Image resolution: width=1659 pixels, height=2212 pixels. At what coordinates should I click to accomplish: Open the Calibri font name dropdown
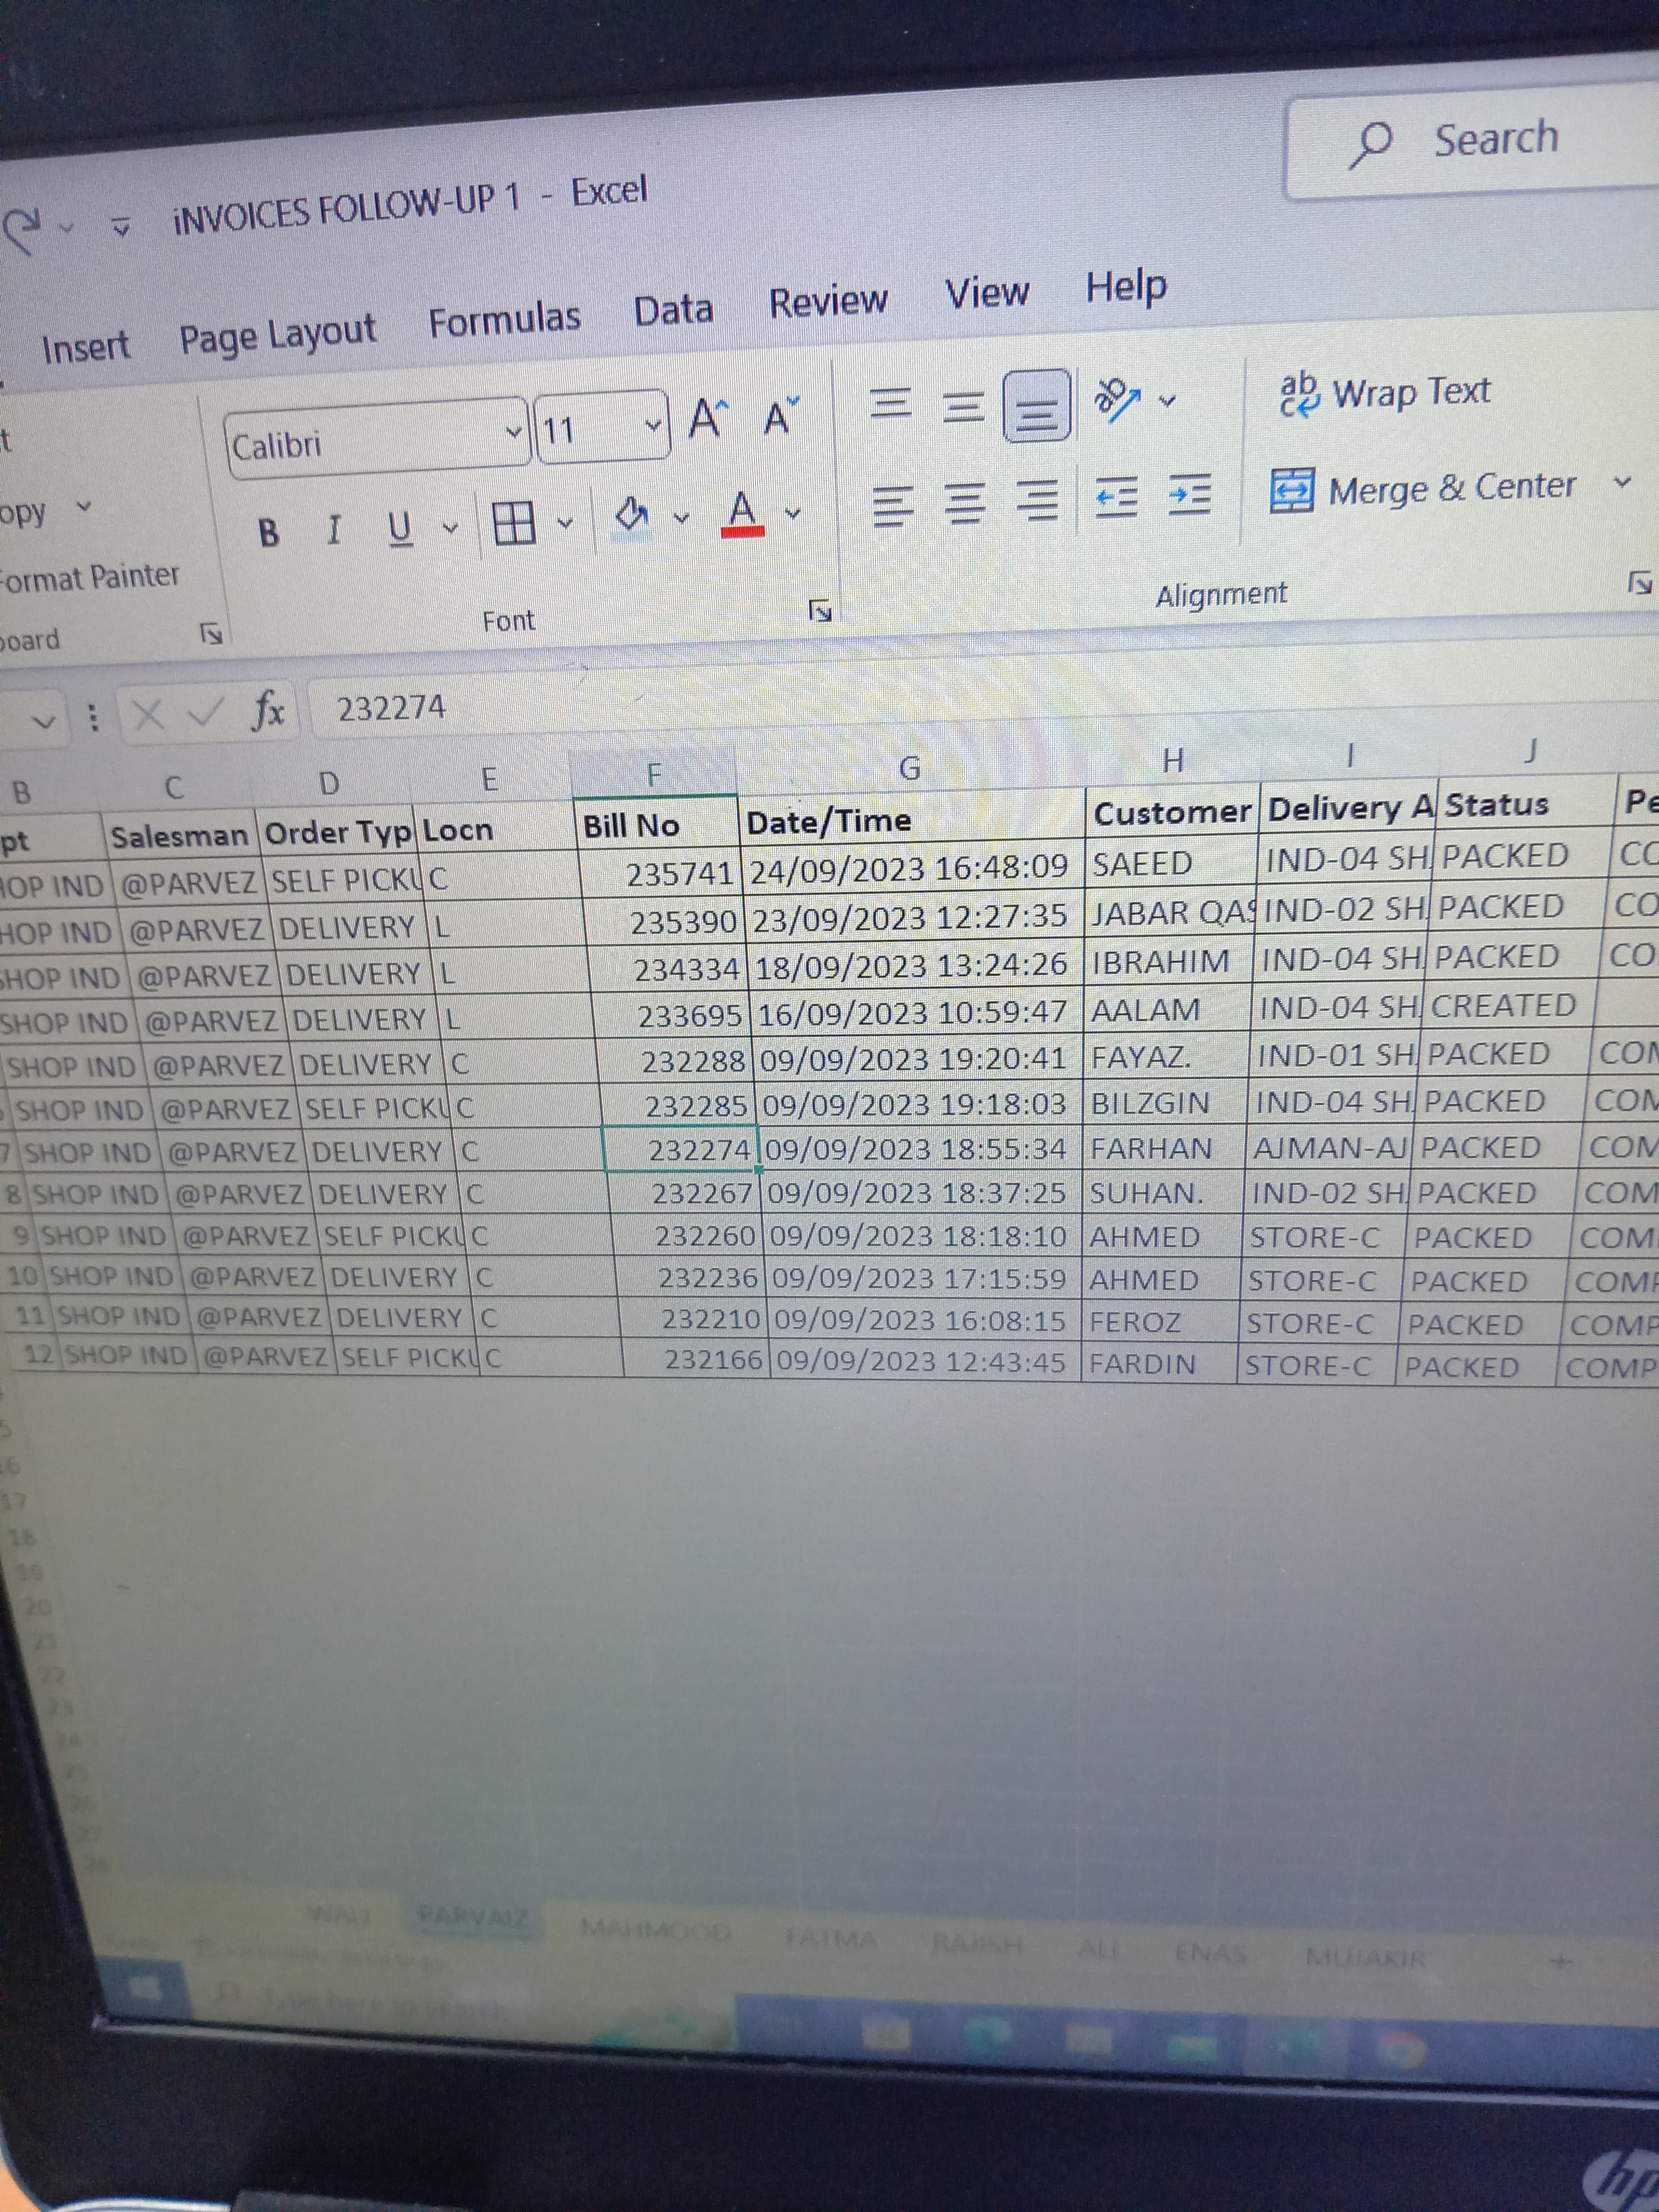513,433
